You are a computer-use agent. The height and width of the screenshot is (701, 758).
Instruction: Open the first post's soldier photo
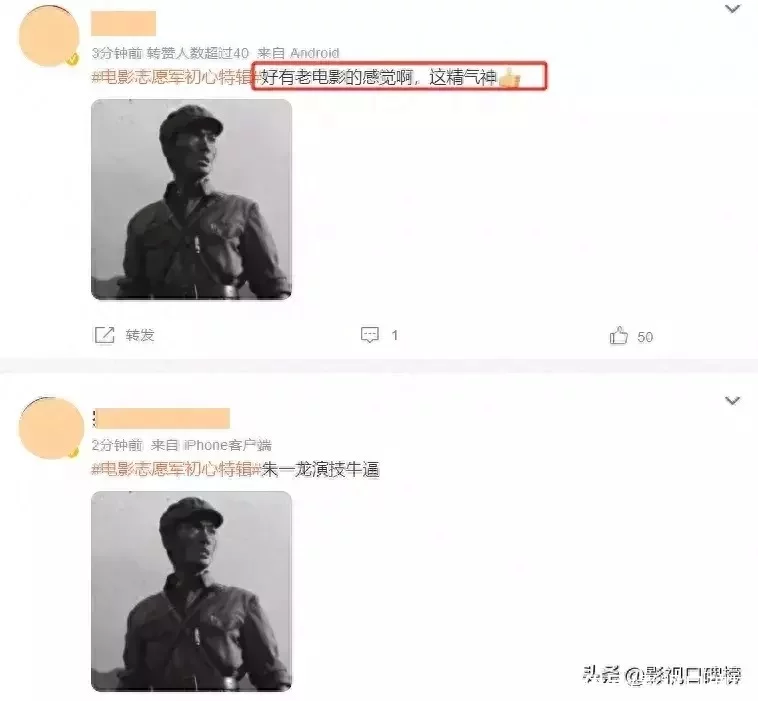pyautogui.click(x=191, y=200)
